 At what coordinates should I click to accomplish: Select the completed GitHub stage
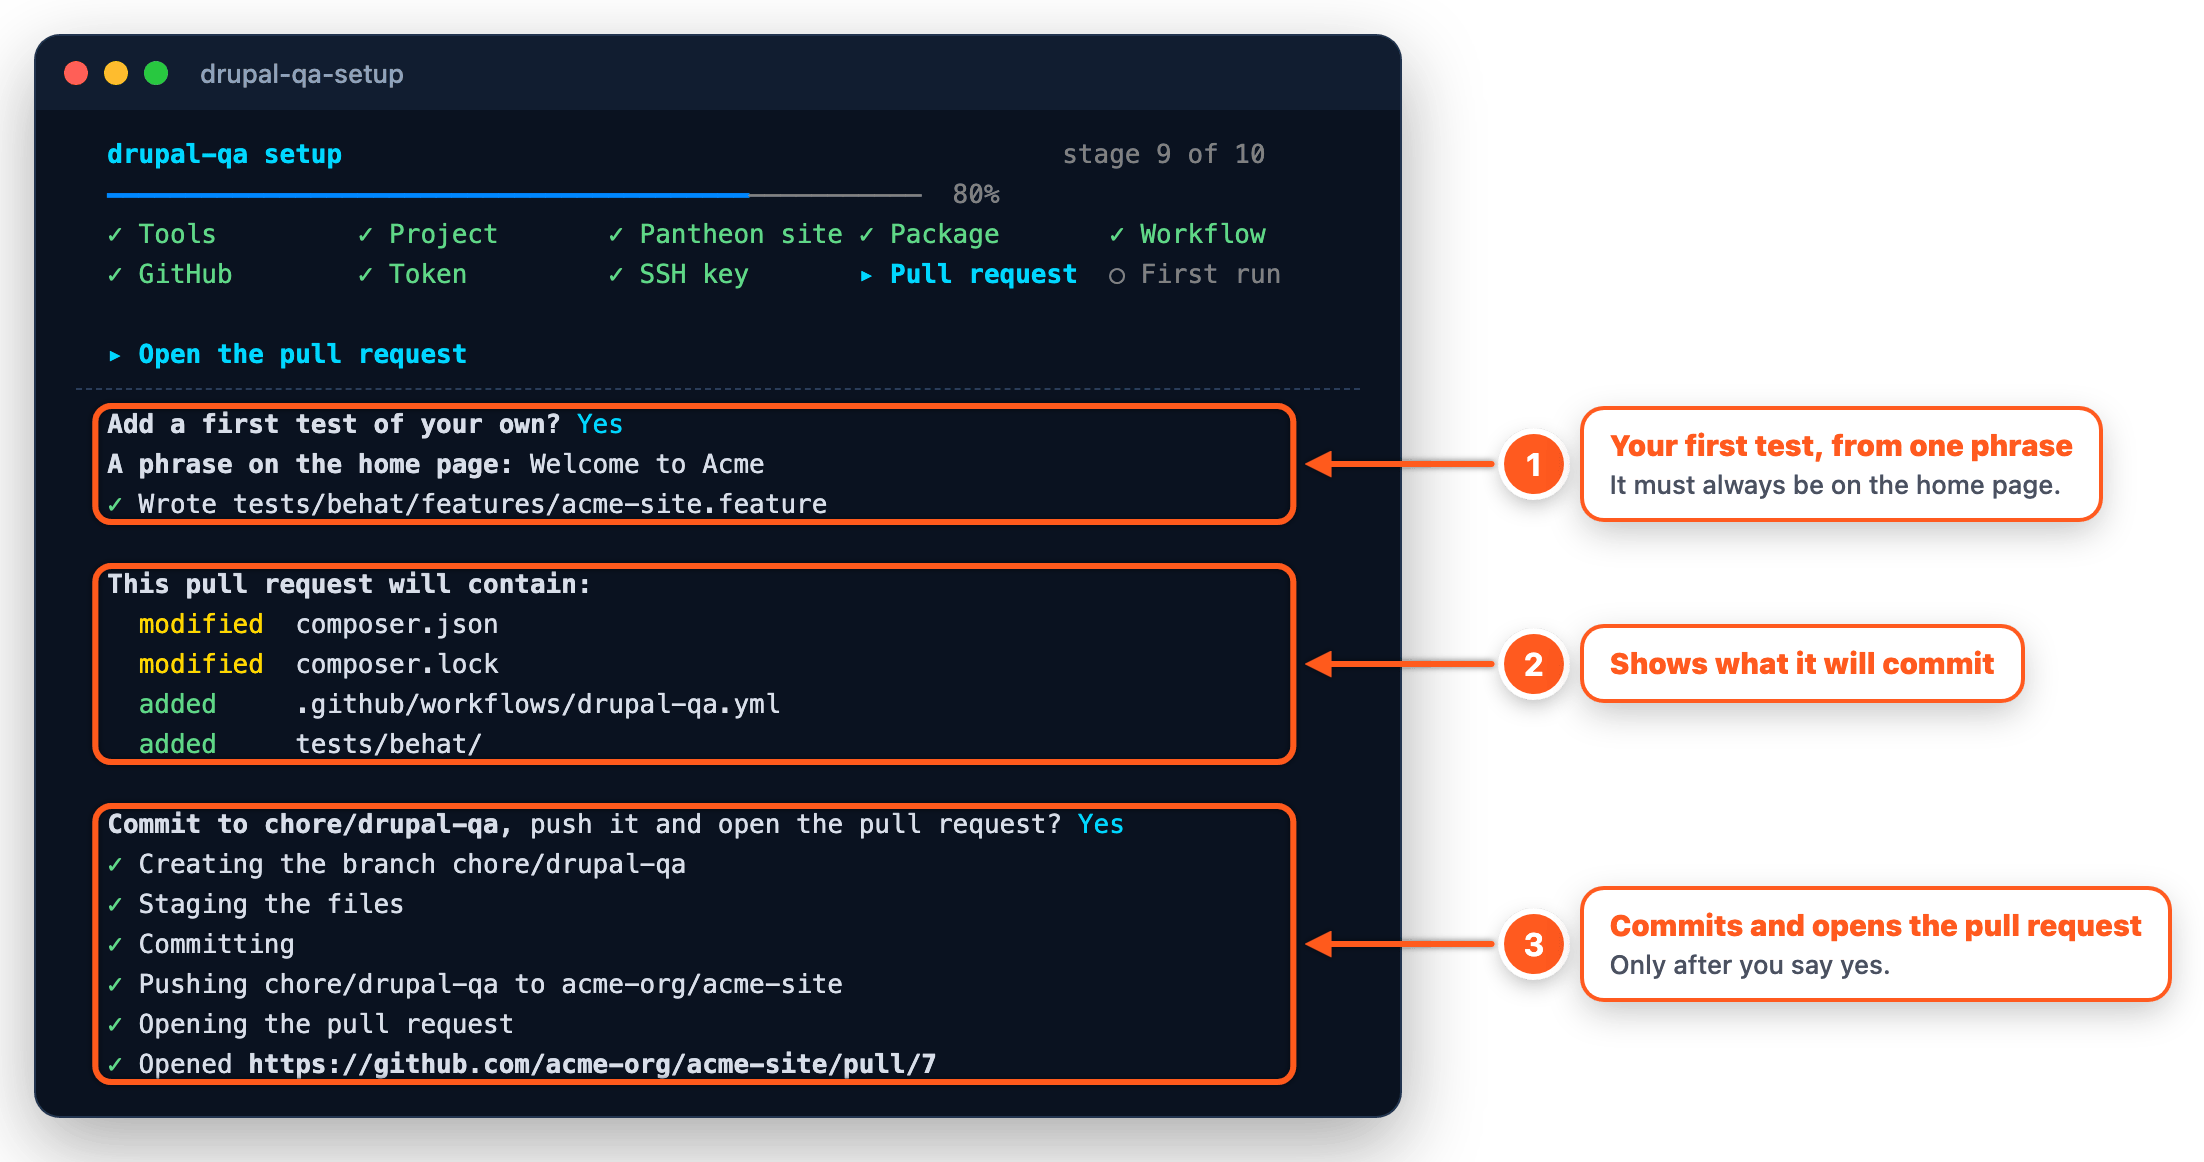(170, 274)
